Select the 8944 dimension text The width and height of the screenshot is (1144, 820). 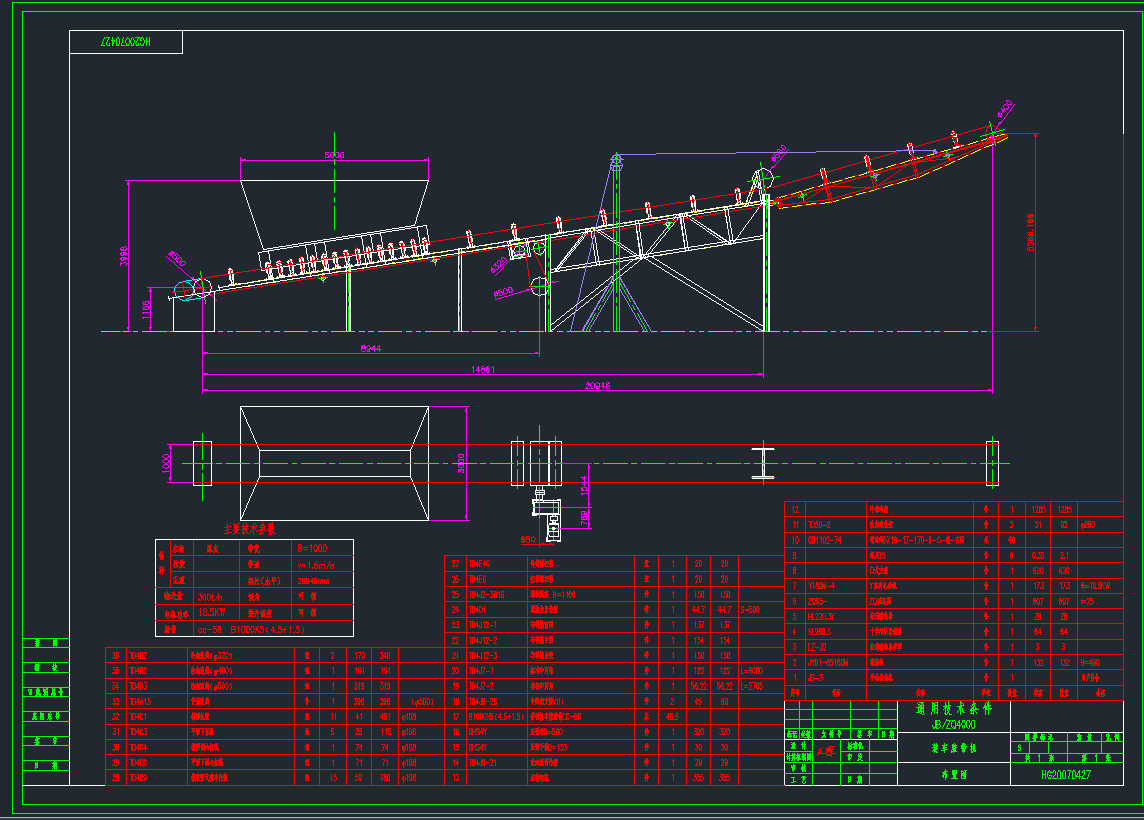pyautogui.click(x=371, y=348)
